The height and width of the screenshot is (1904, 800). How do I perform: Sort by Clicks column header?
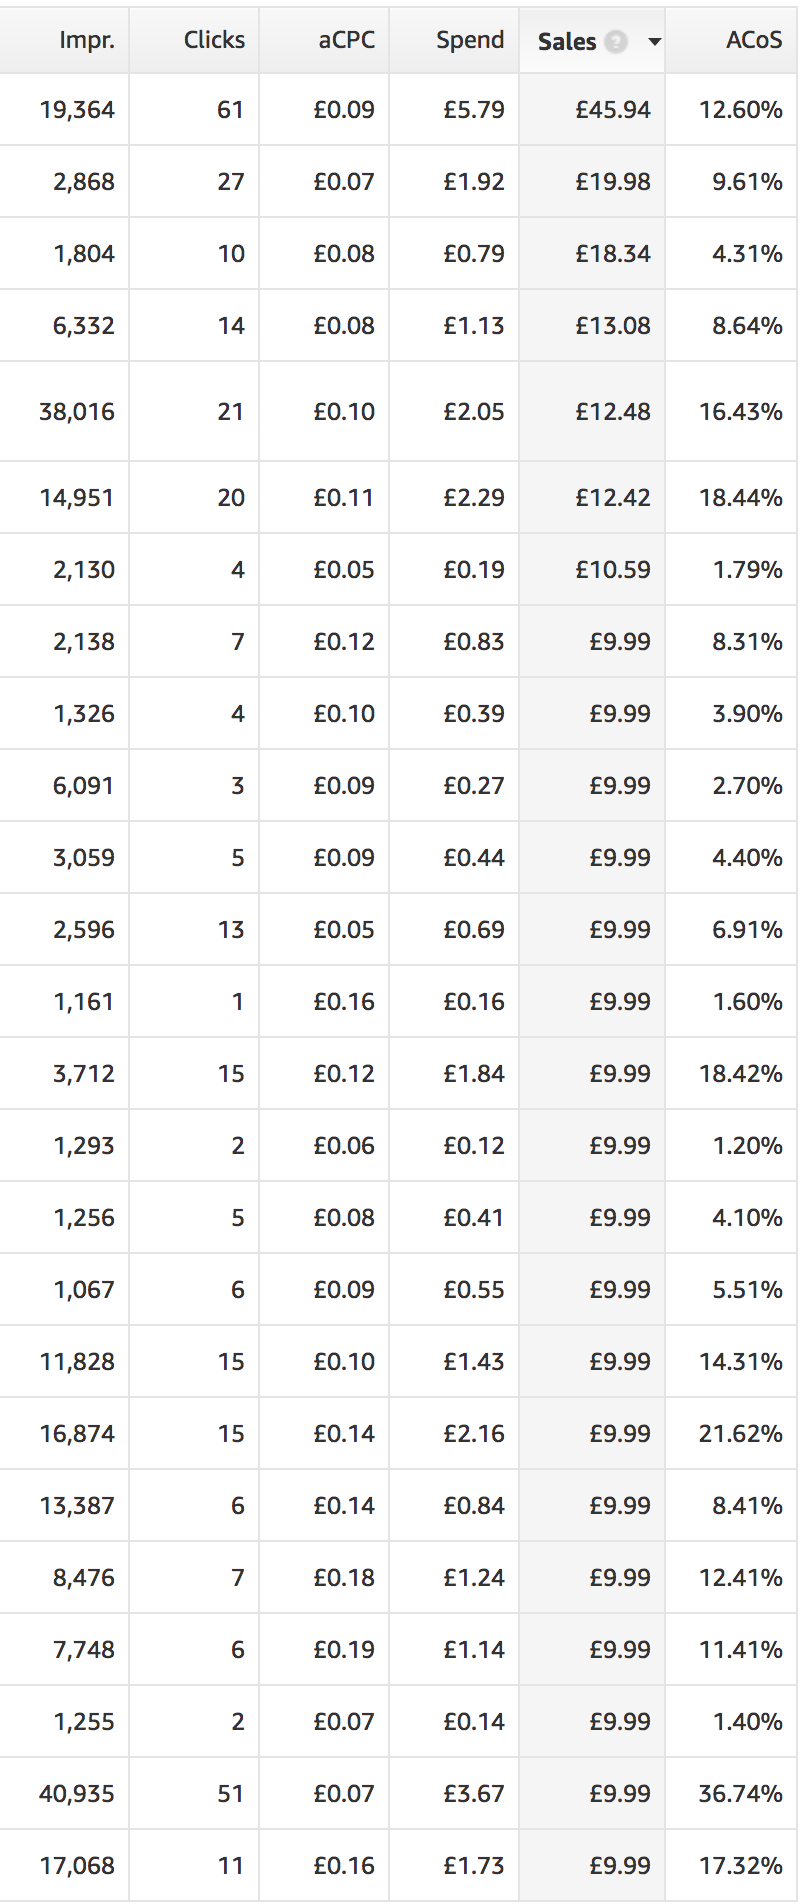(214, 40)
